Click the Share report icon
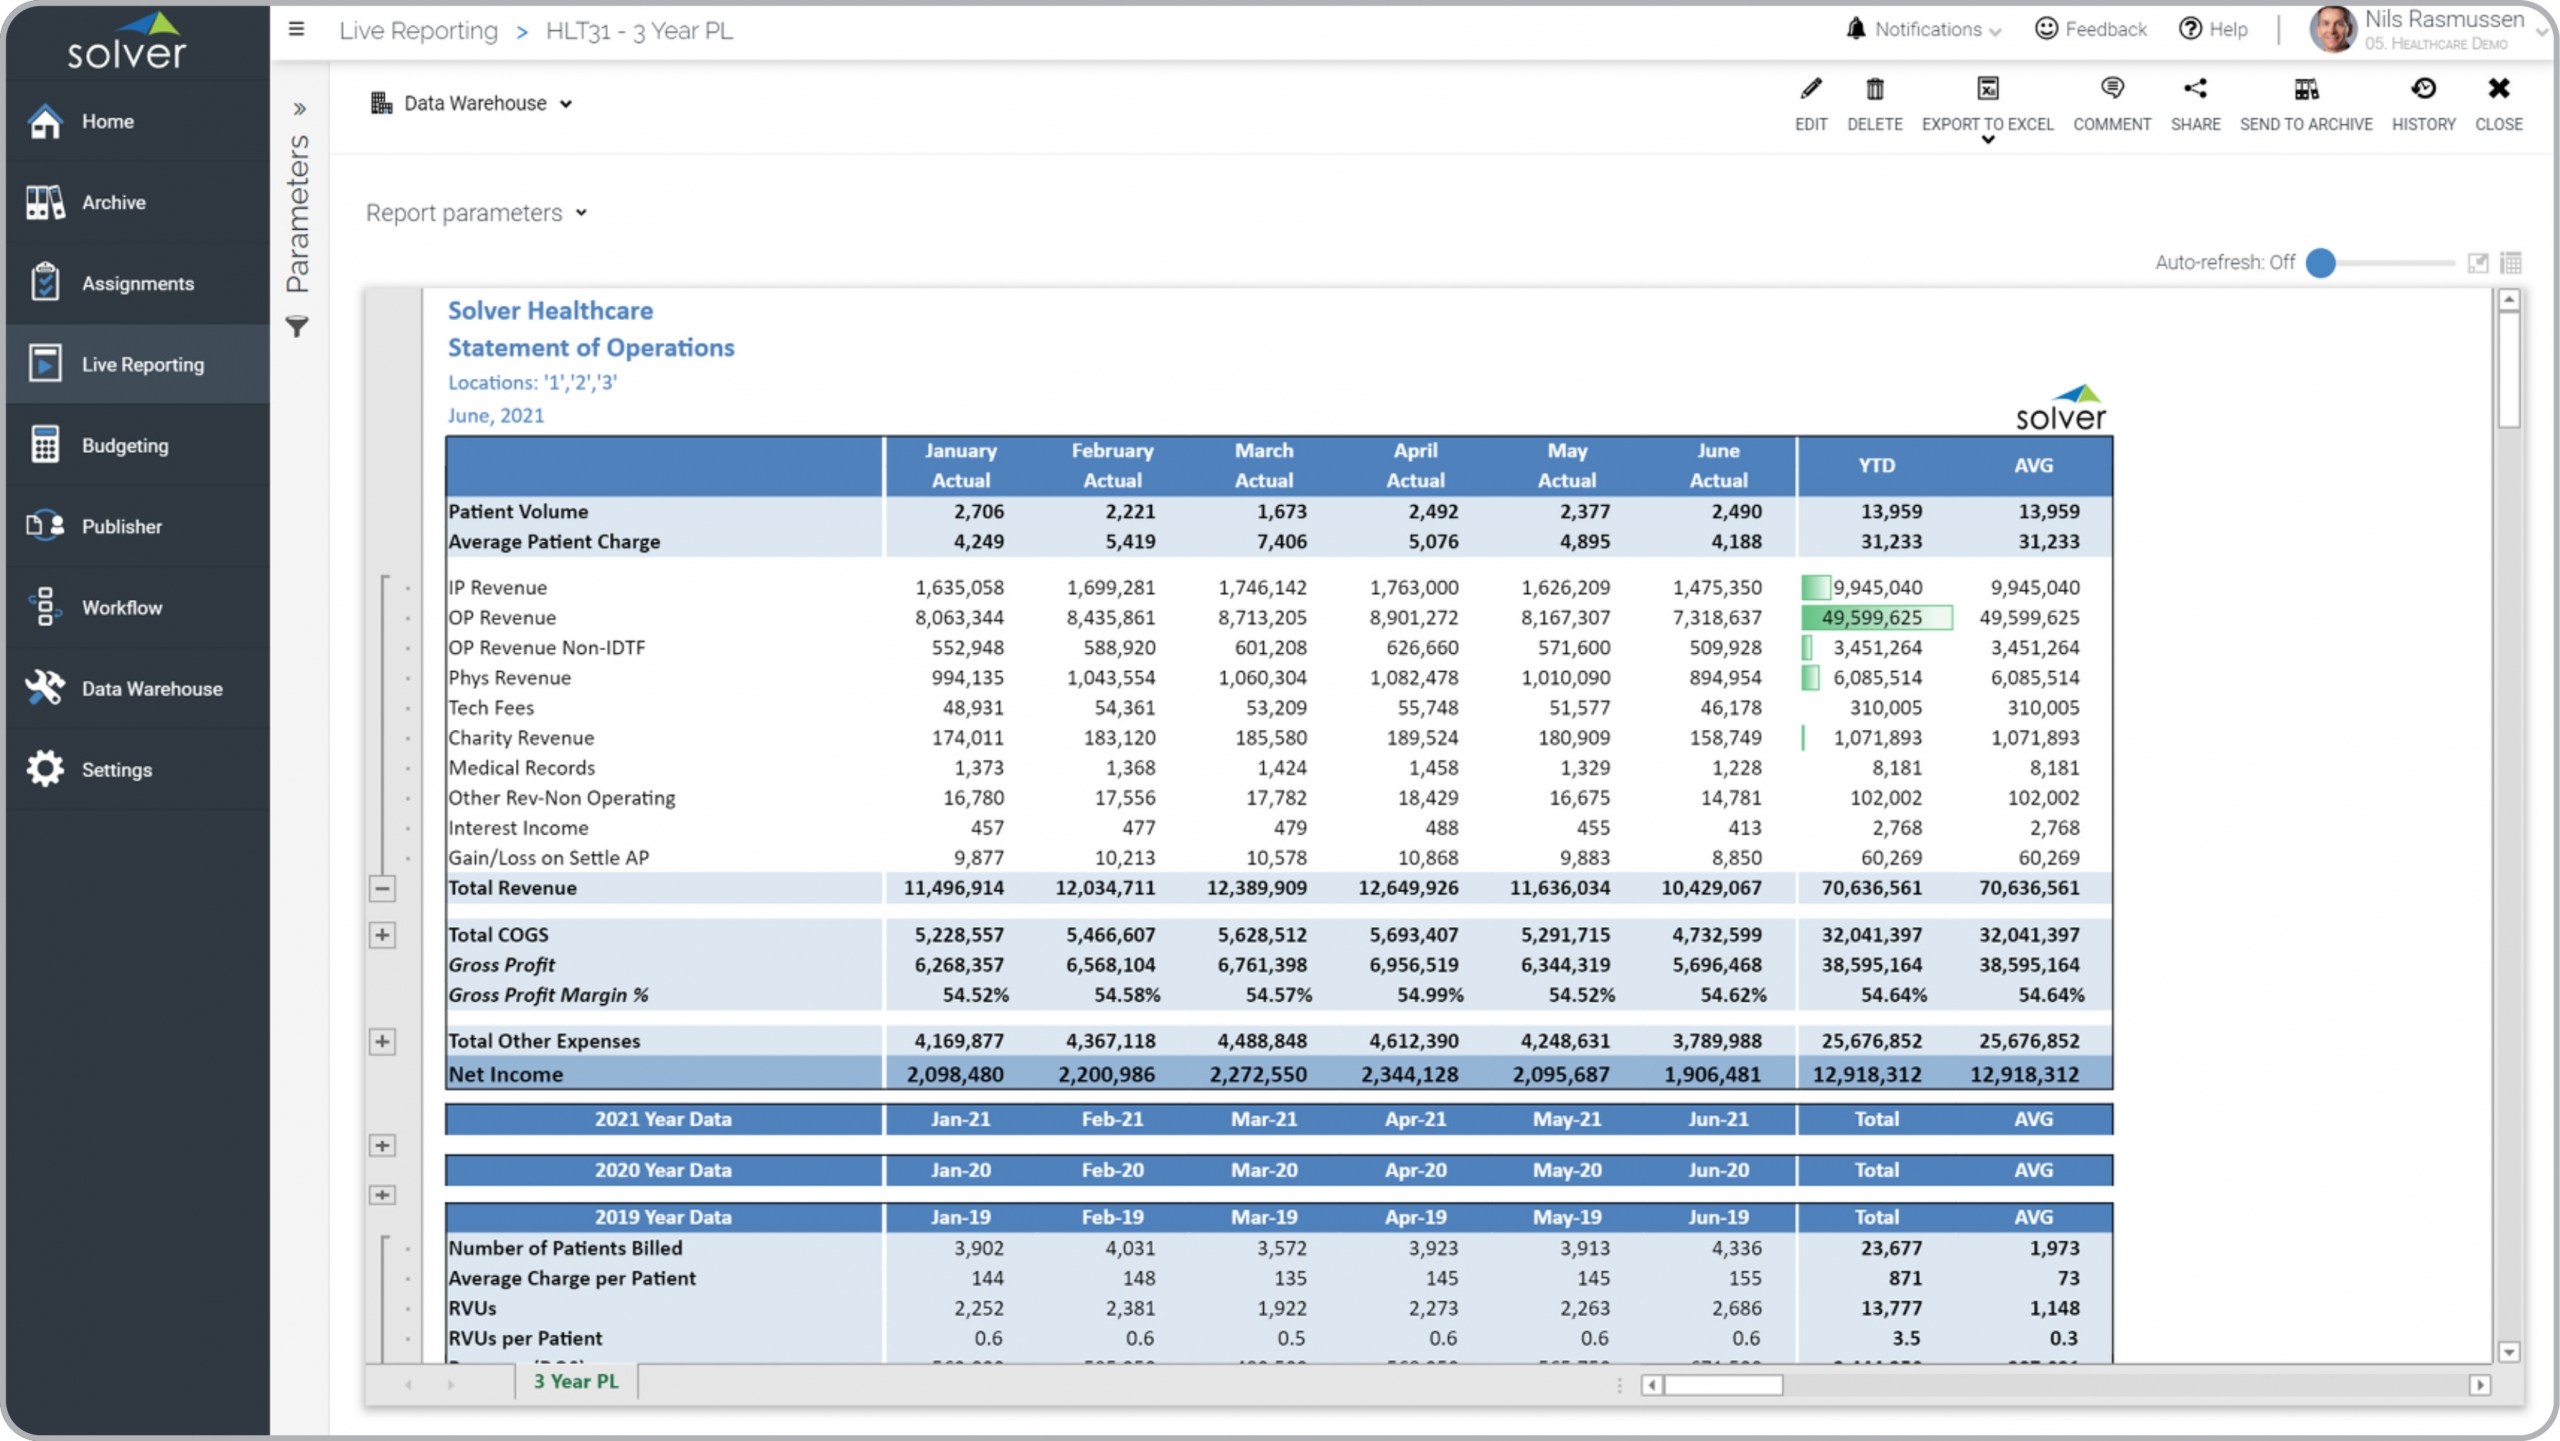2560x1441 pixels. pyautogui.click(x=2194, y=90)
